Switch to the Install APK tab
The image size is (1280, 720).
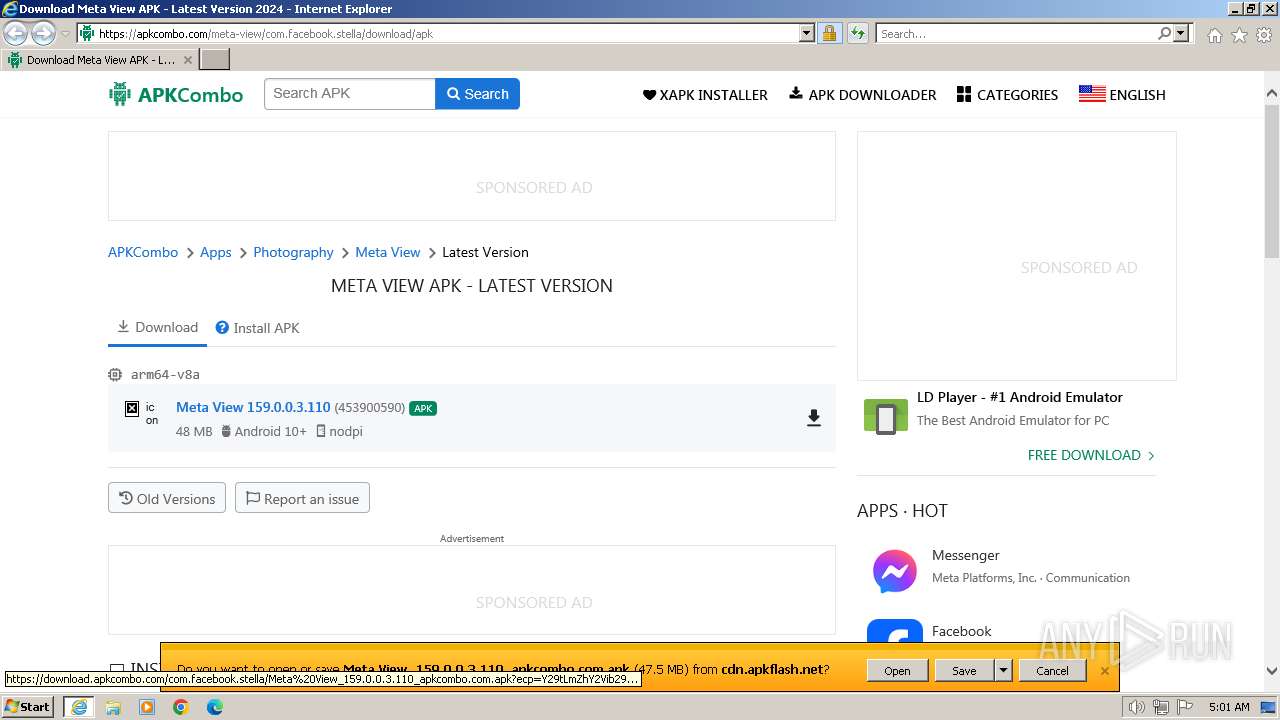(258, 328)
